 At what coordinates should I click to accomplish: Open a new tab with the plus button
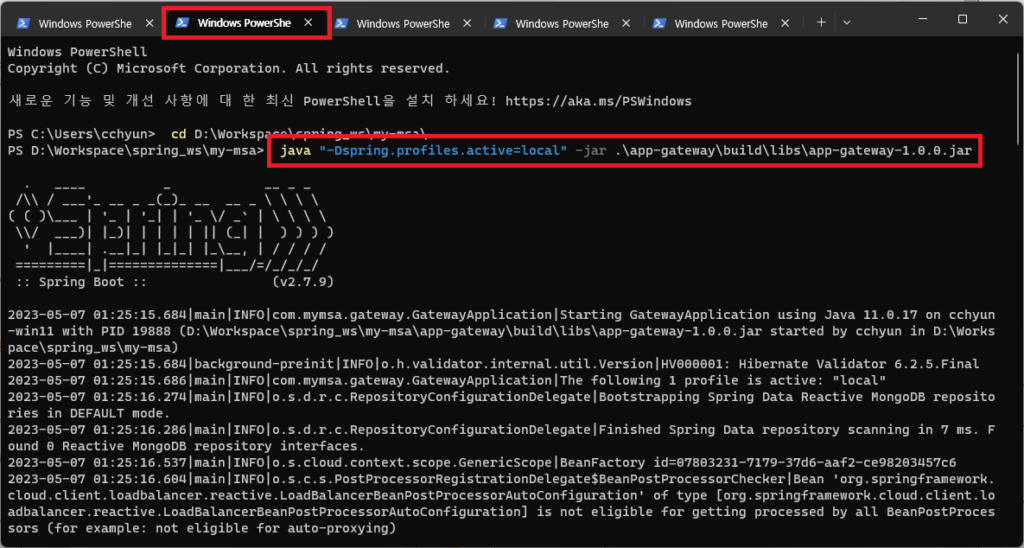822,23
